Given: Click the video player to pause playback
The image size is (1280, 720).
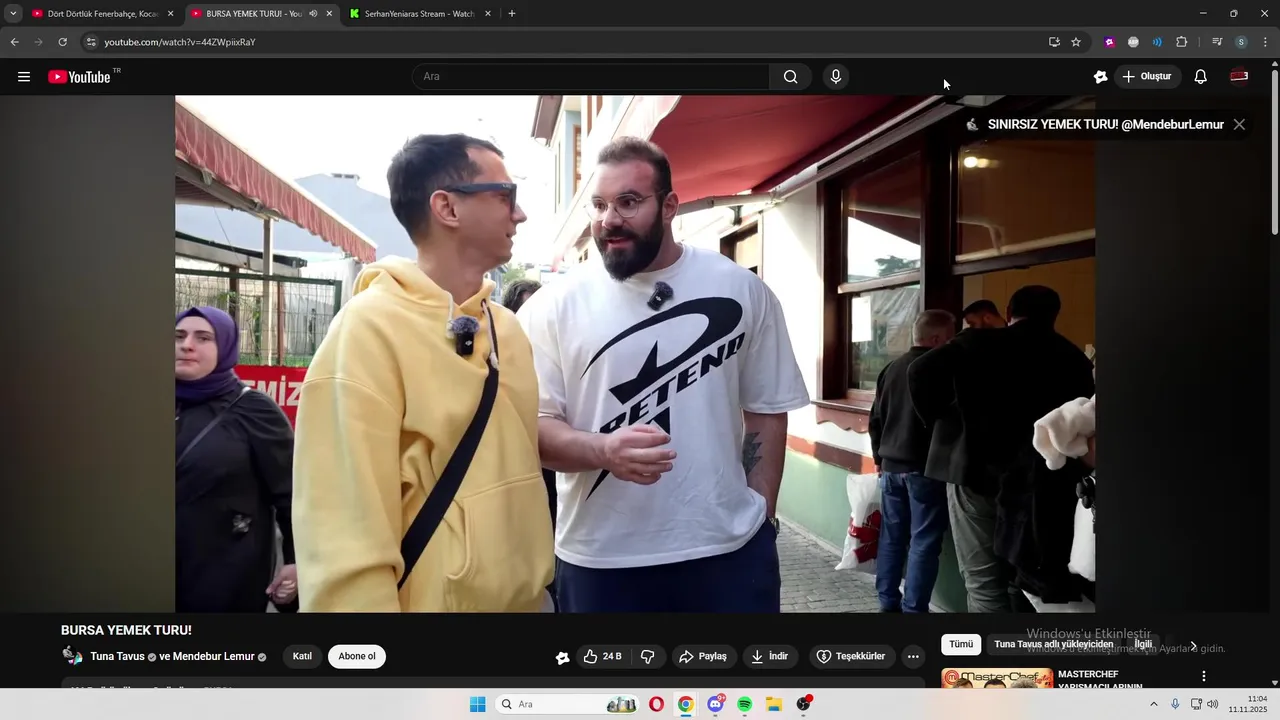Looking at the screenshot, I should click(635, 354).
